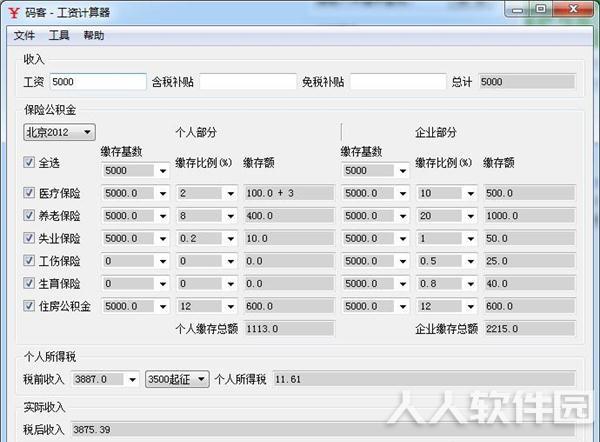The height and width of the screenshot is (442, 600).
Task: Toggle the 医疗保险 checkbox
Action: [29, 192]
